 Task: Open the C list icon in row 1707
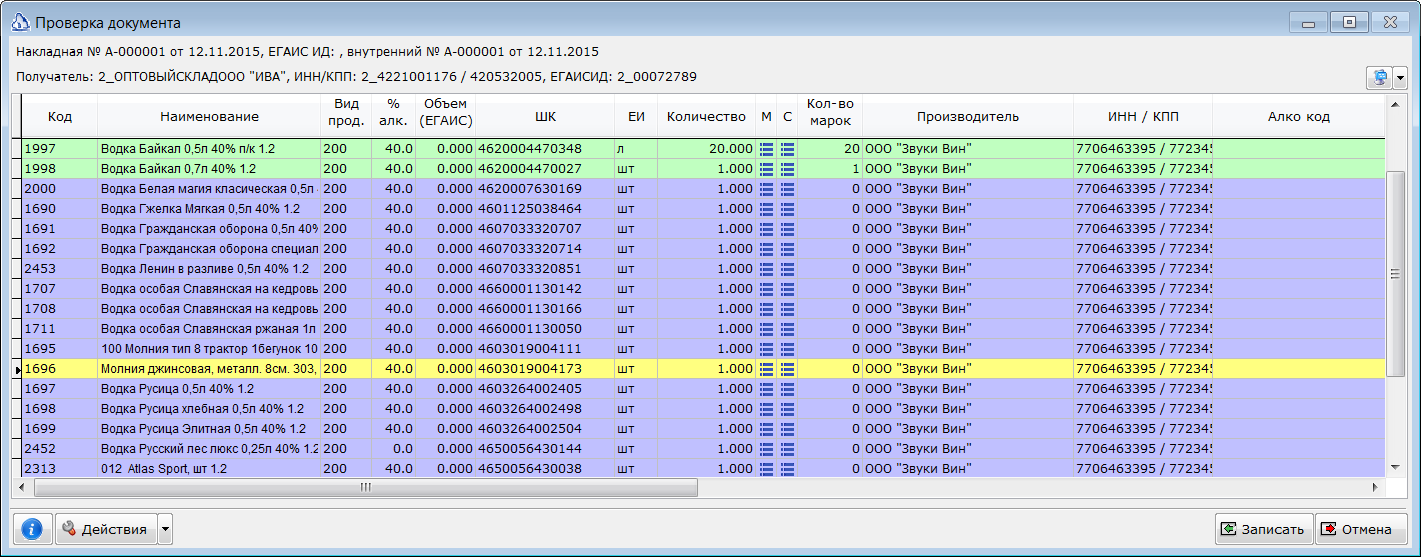pyautogui.click(x=787, y=288)
